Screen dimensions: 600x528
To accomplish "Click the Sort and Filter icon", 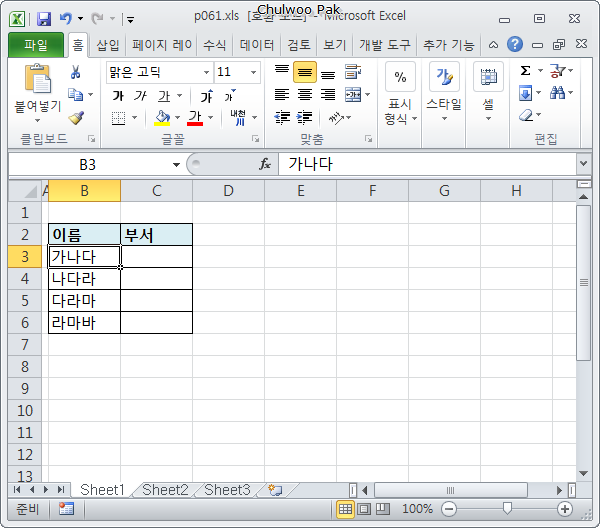I will [557, 70].
